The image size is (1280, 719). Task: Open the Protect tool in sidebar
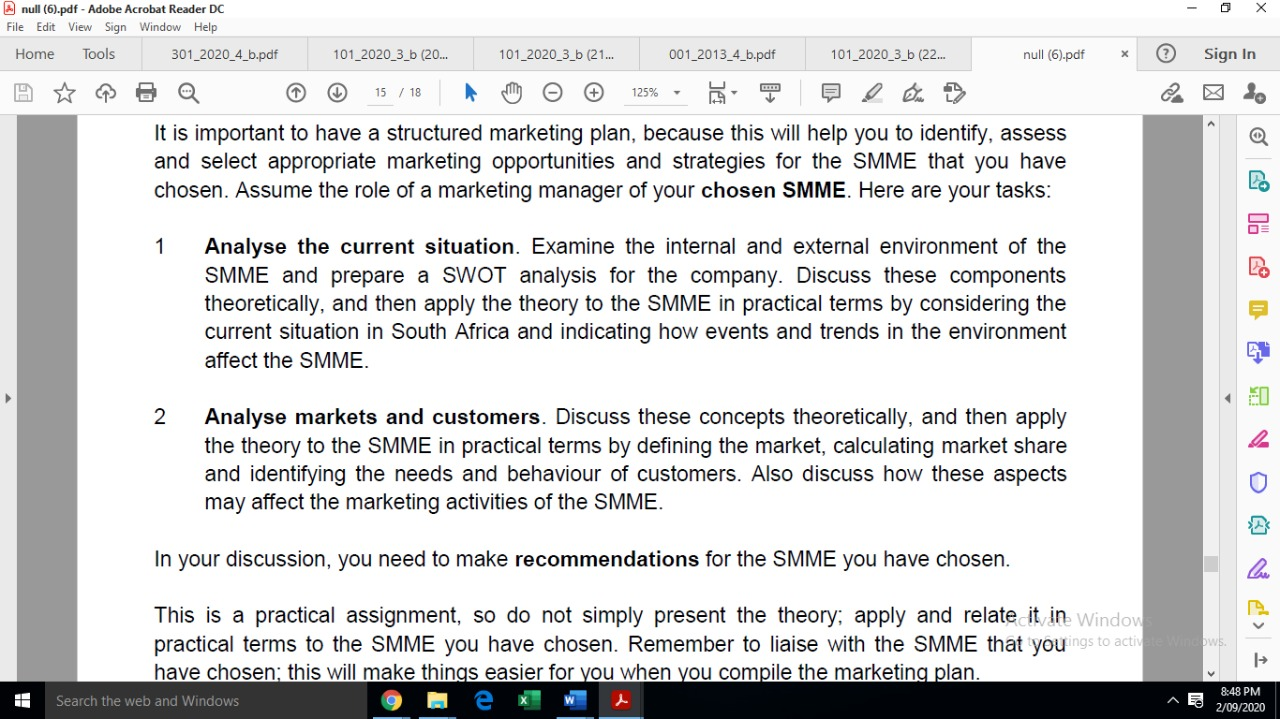coord(1258,482)
